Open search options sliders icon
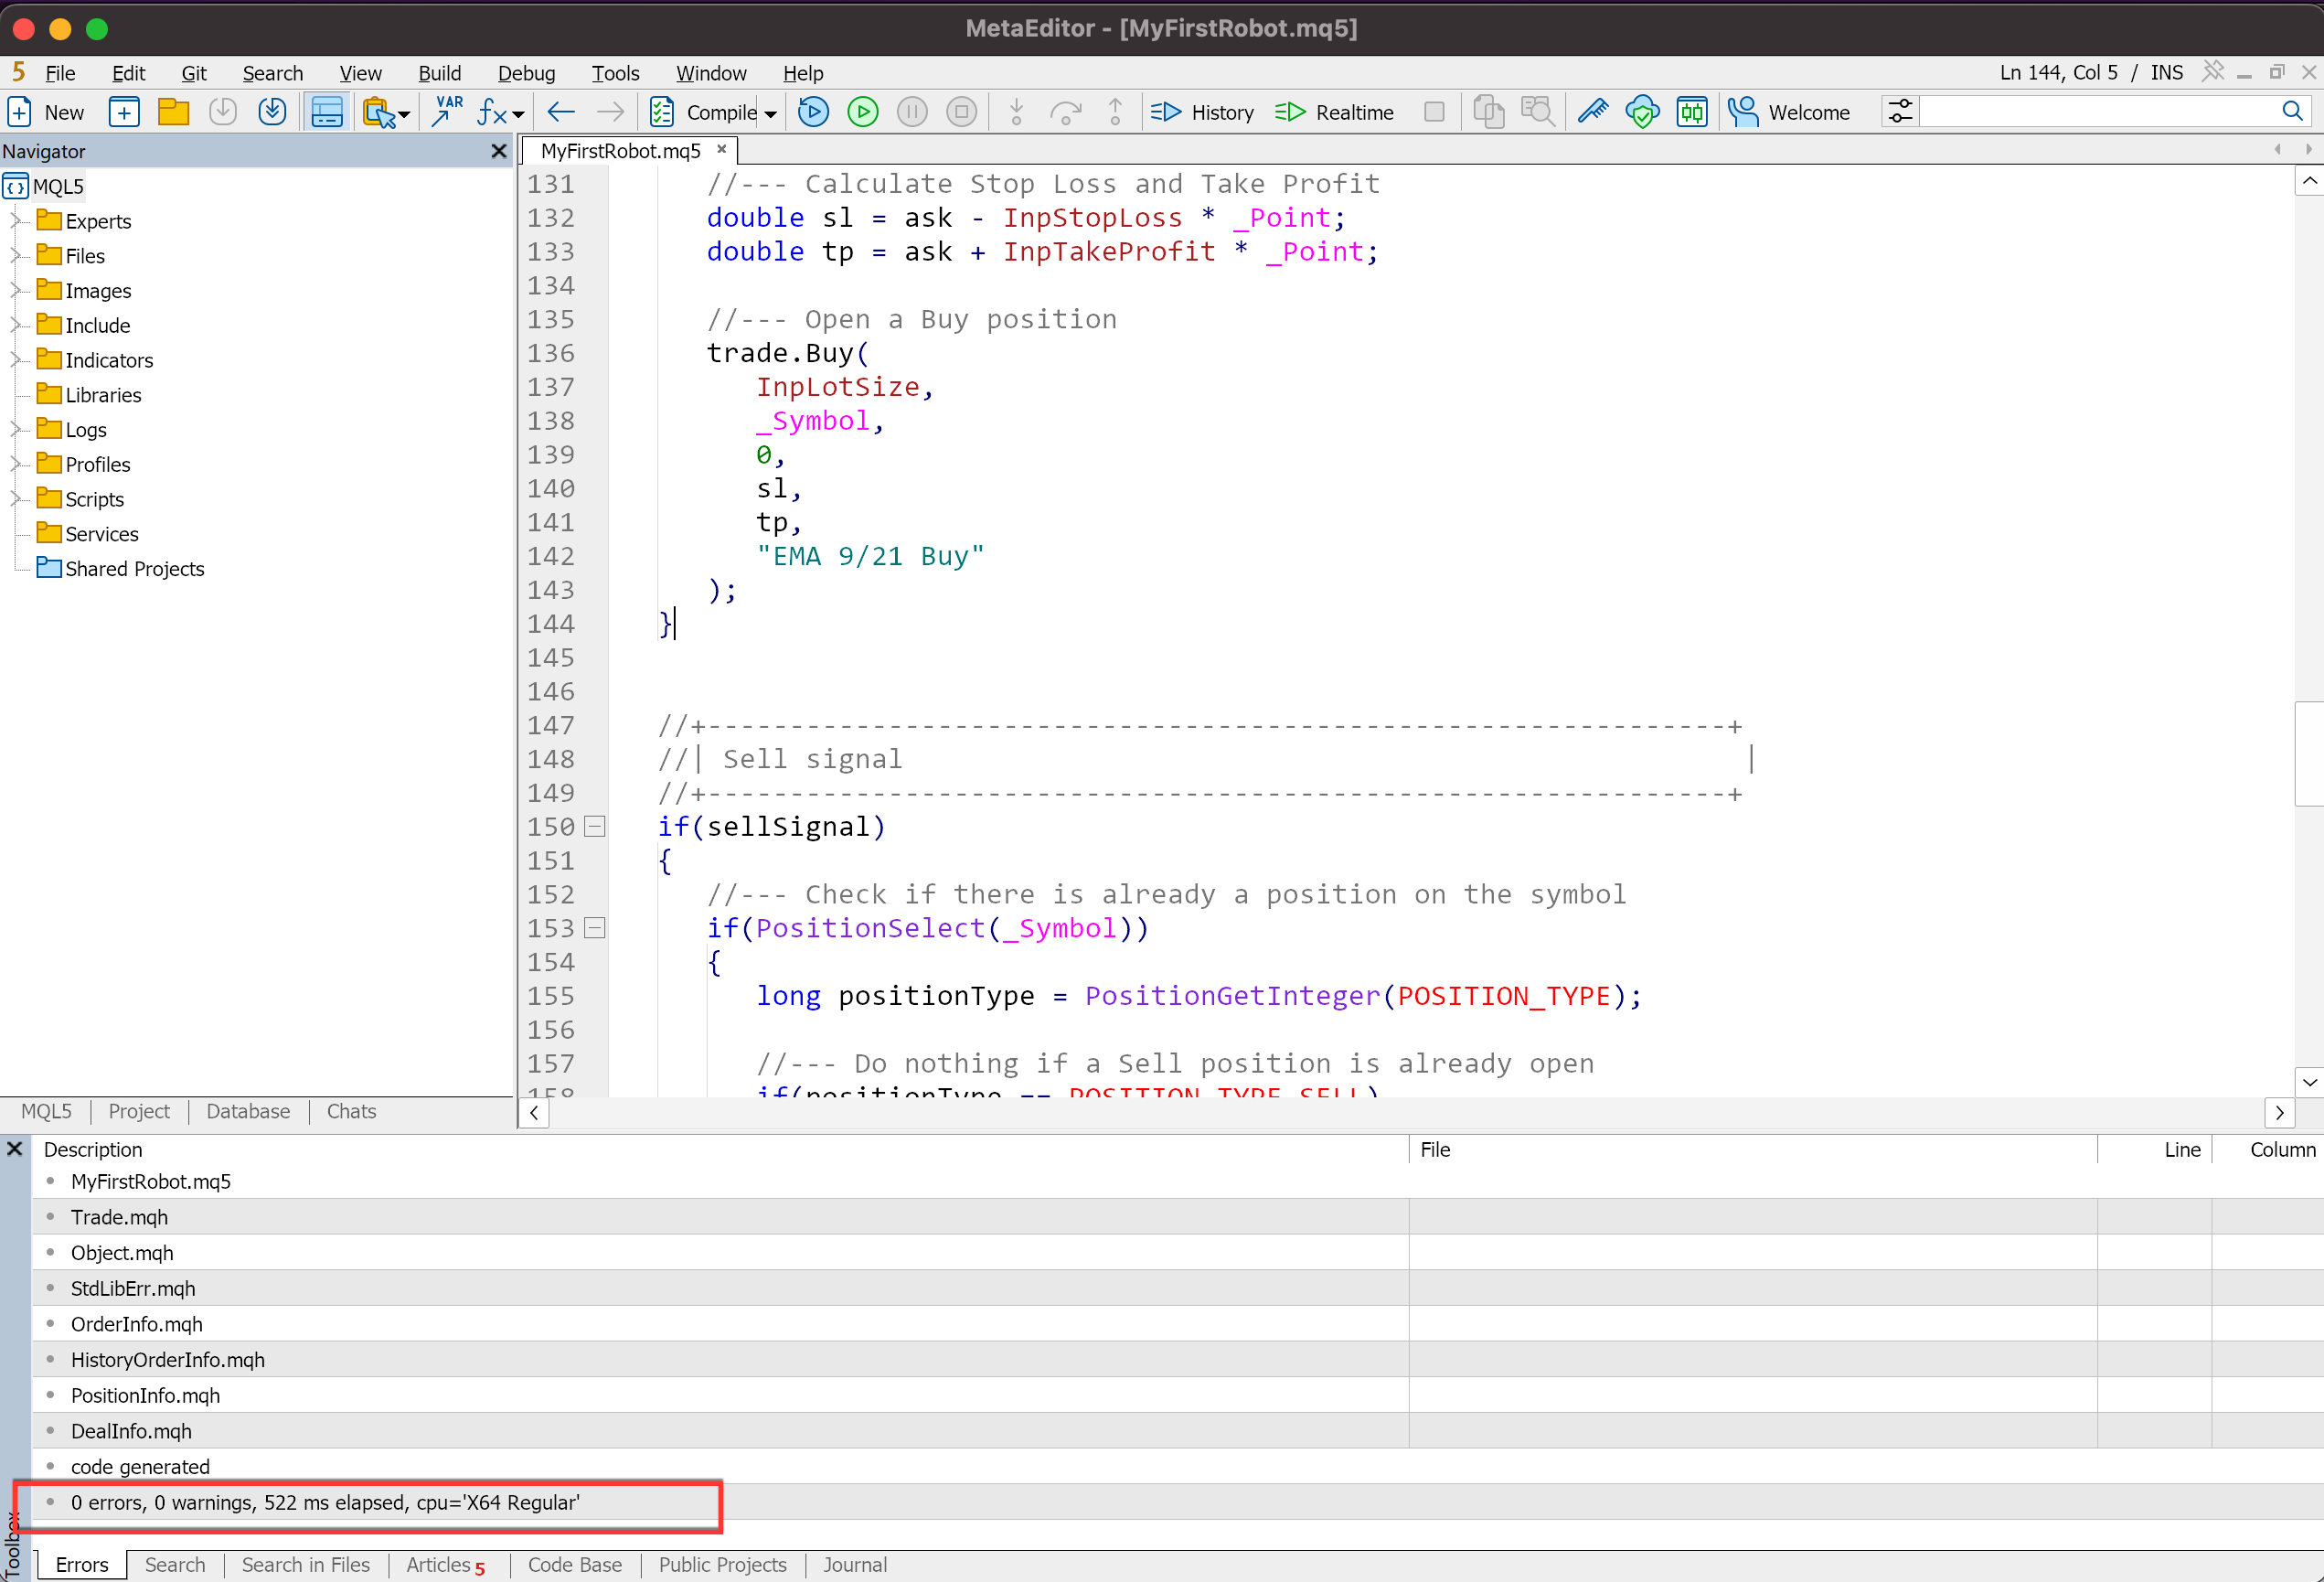2324x1582 pixels. [1900, 112]
